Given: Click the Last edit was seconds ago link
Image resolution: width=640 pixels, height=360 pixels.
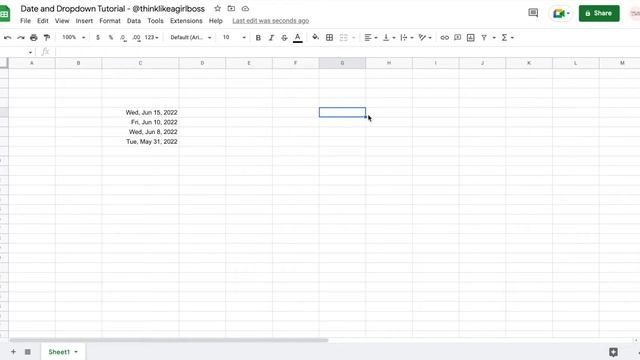Looking at the screenshot, I should 271,21.
